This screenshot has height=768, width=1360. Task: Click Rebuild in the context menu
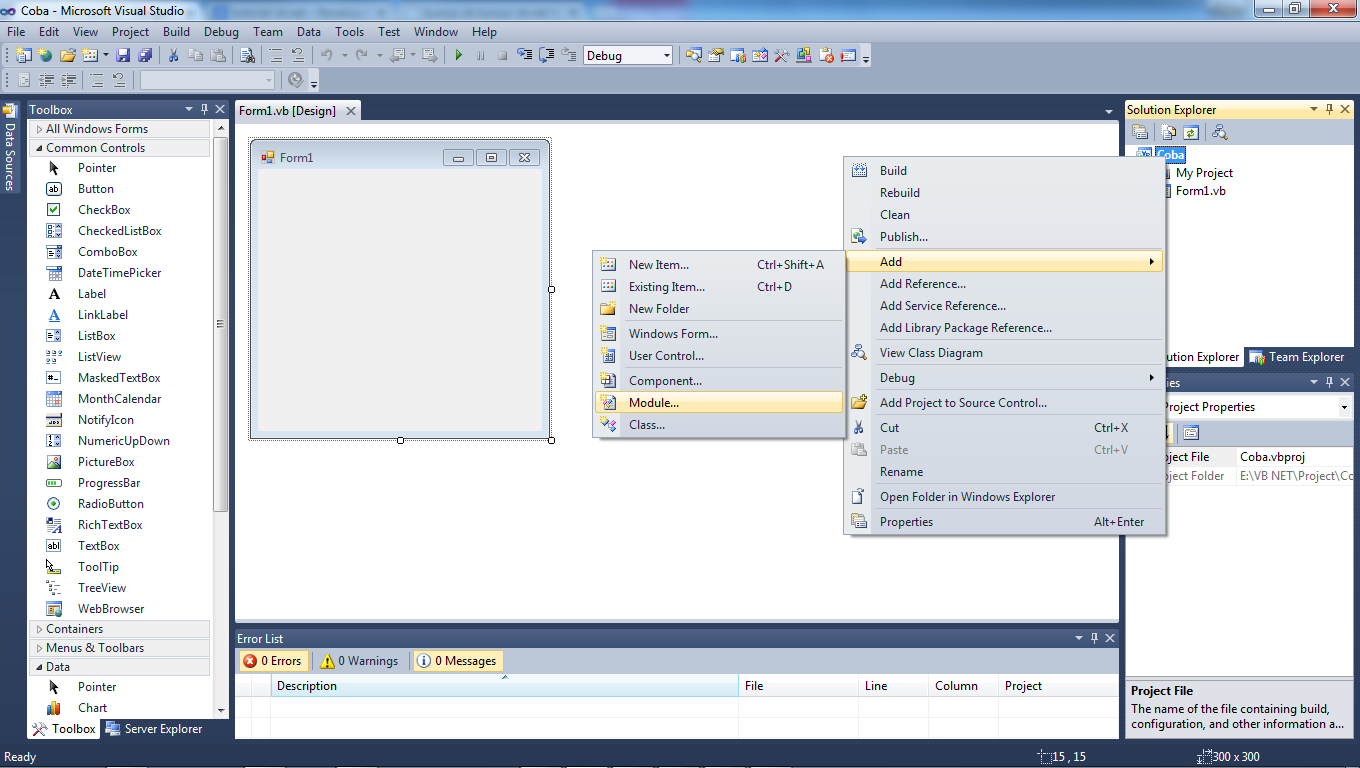(1005, 193)
